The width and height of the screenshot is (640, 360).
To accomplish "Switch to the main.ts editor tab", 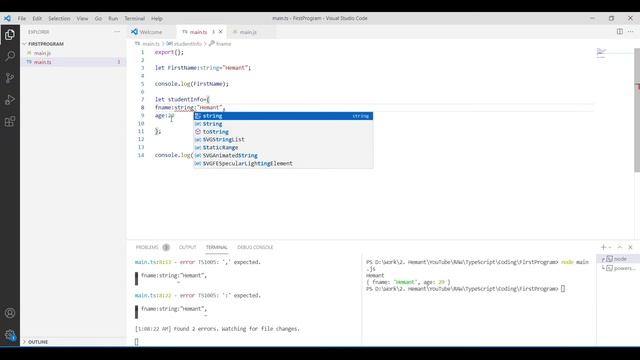I will coord(198,32).
